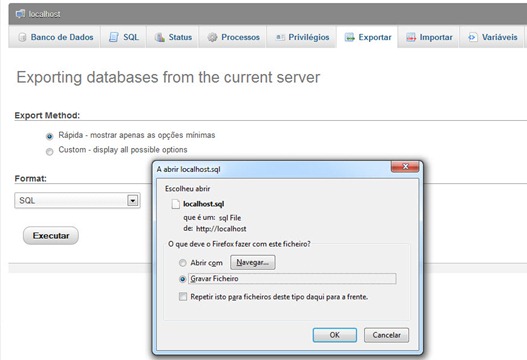Go to the Processos tab

tap(233, 37)
